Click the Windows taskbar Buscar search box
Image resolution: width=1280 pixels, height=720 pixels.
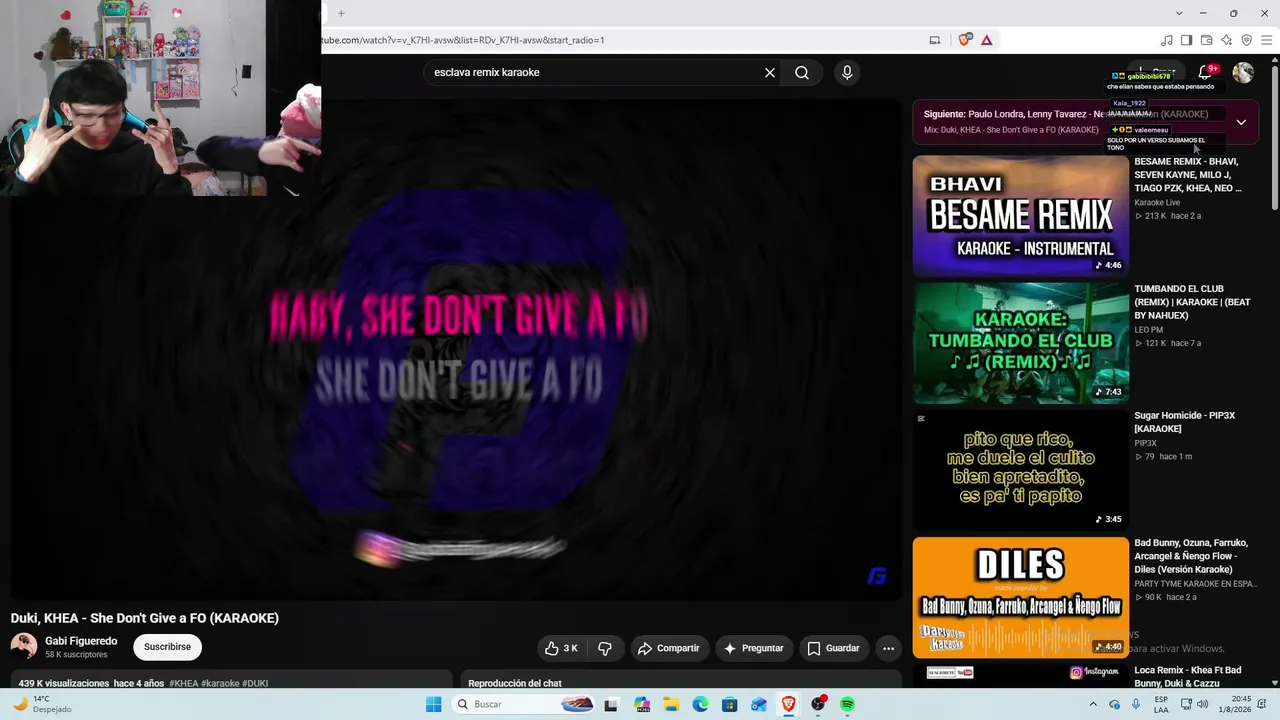click(x=524, y=704)
